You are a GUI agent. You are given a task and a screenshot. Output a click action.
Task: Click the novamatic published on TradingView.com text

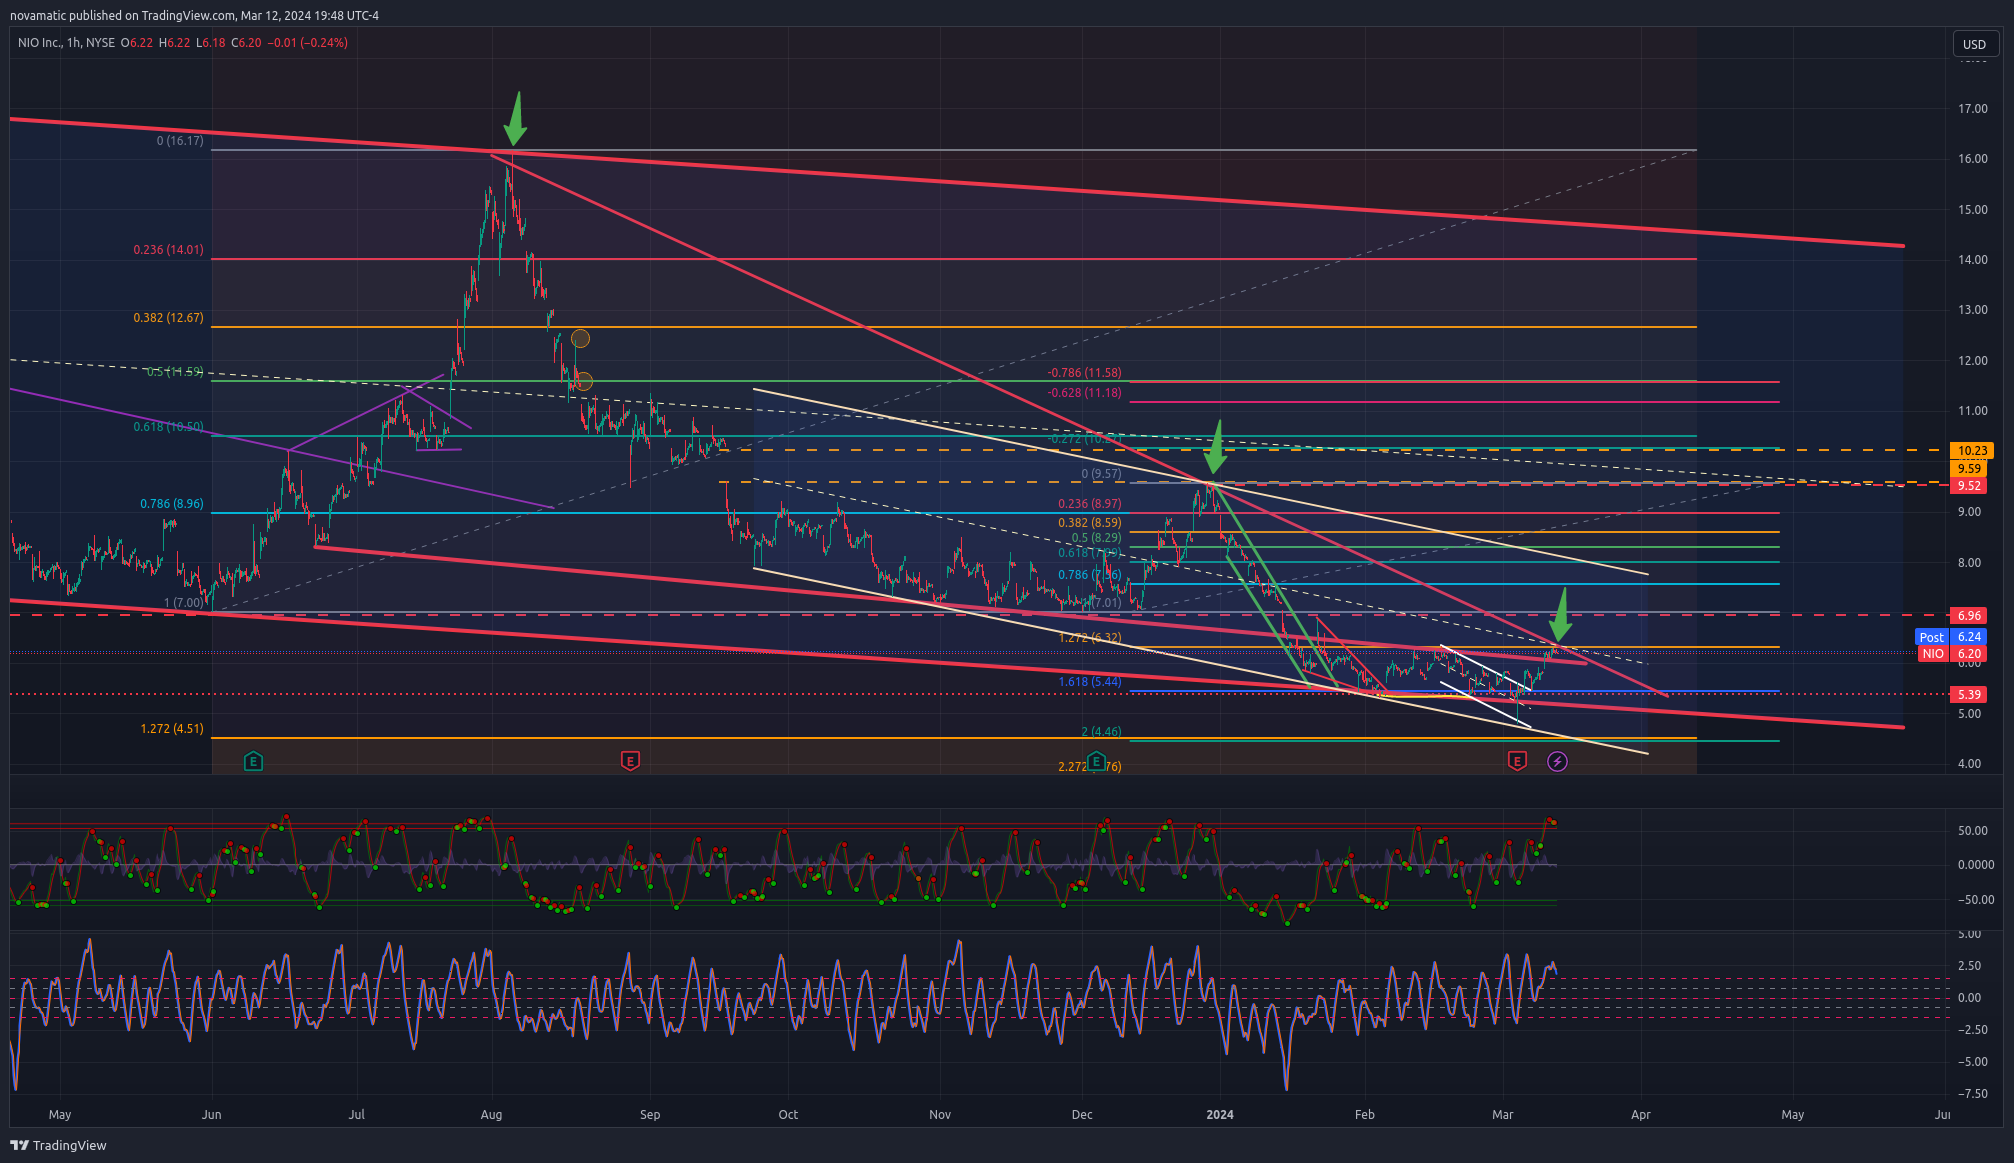pos(123,15)
